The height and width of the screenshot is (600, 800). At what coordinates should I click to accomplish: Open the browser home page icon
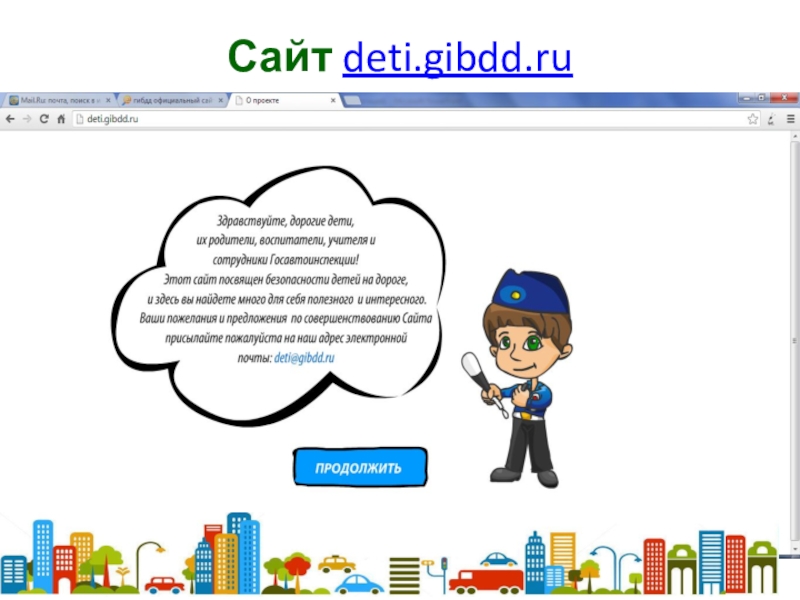[x=61, y=119]
